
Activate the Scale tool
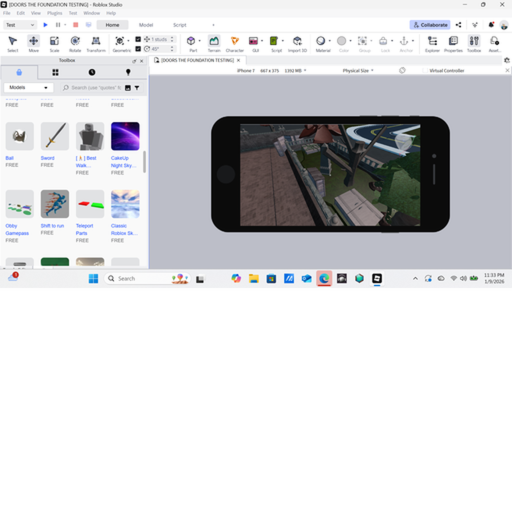pyautogui.click(x=54, y=44)
